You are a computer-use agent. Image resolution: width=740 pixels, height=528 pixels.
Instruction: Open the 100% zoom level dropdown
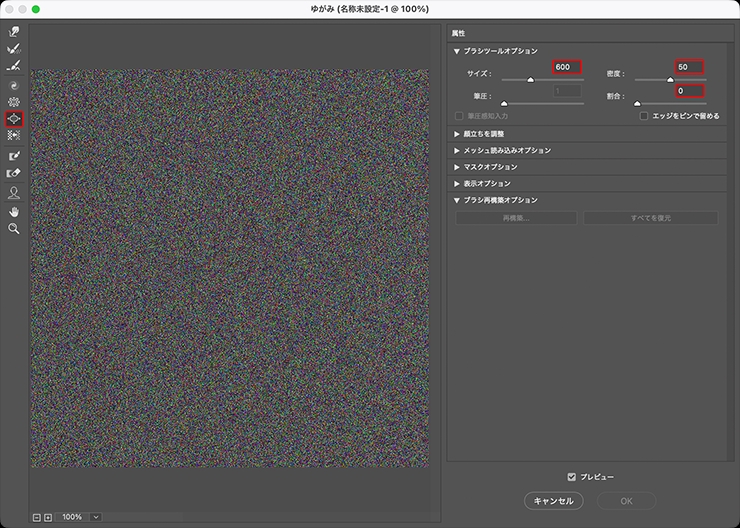click(x=96, y=517)
